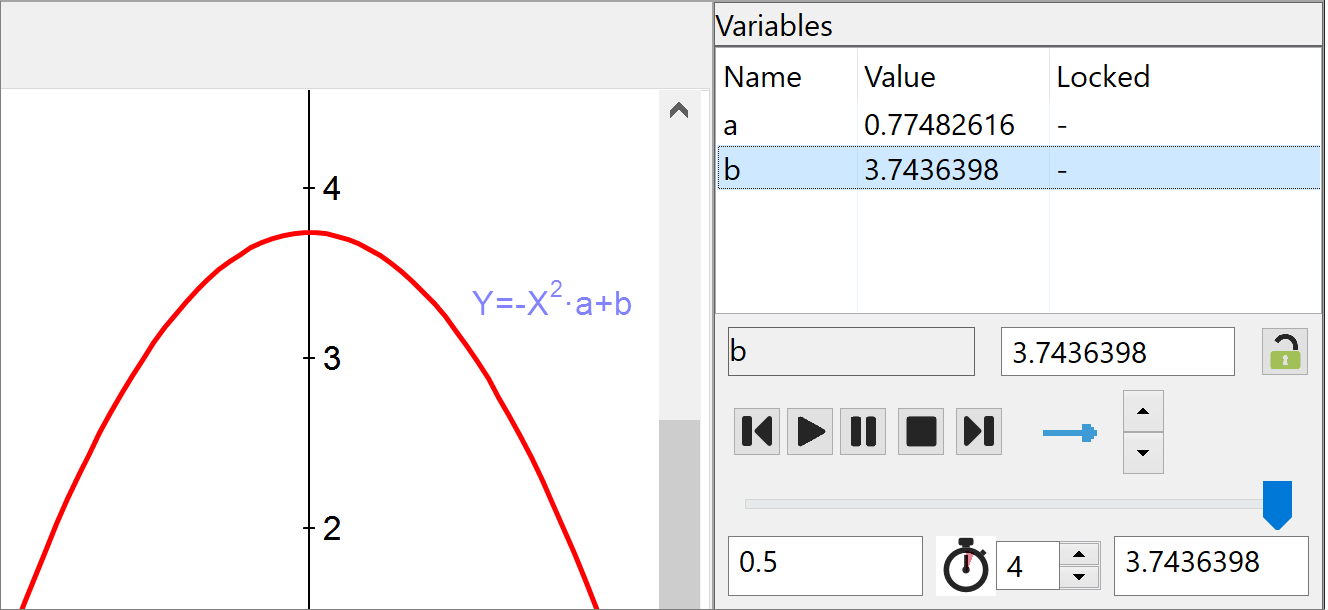Click the value stepper down arrow

pyautogui.click(x=1143, y=455)
